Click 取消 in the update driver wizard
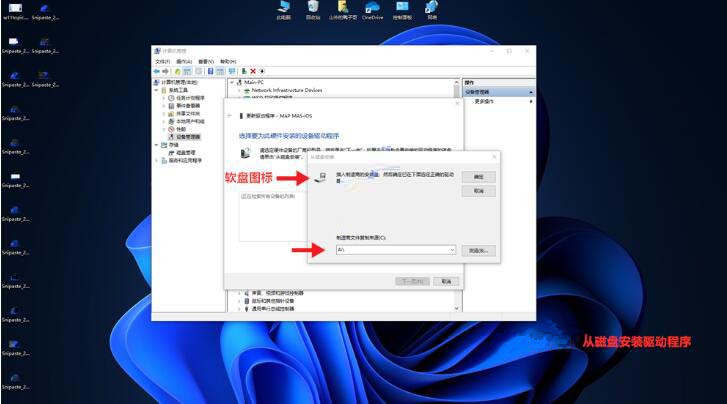The image size is (727, 404). point(446,282)
